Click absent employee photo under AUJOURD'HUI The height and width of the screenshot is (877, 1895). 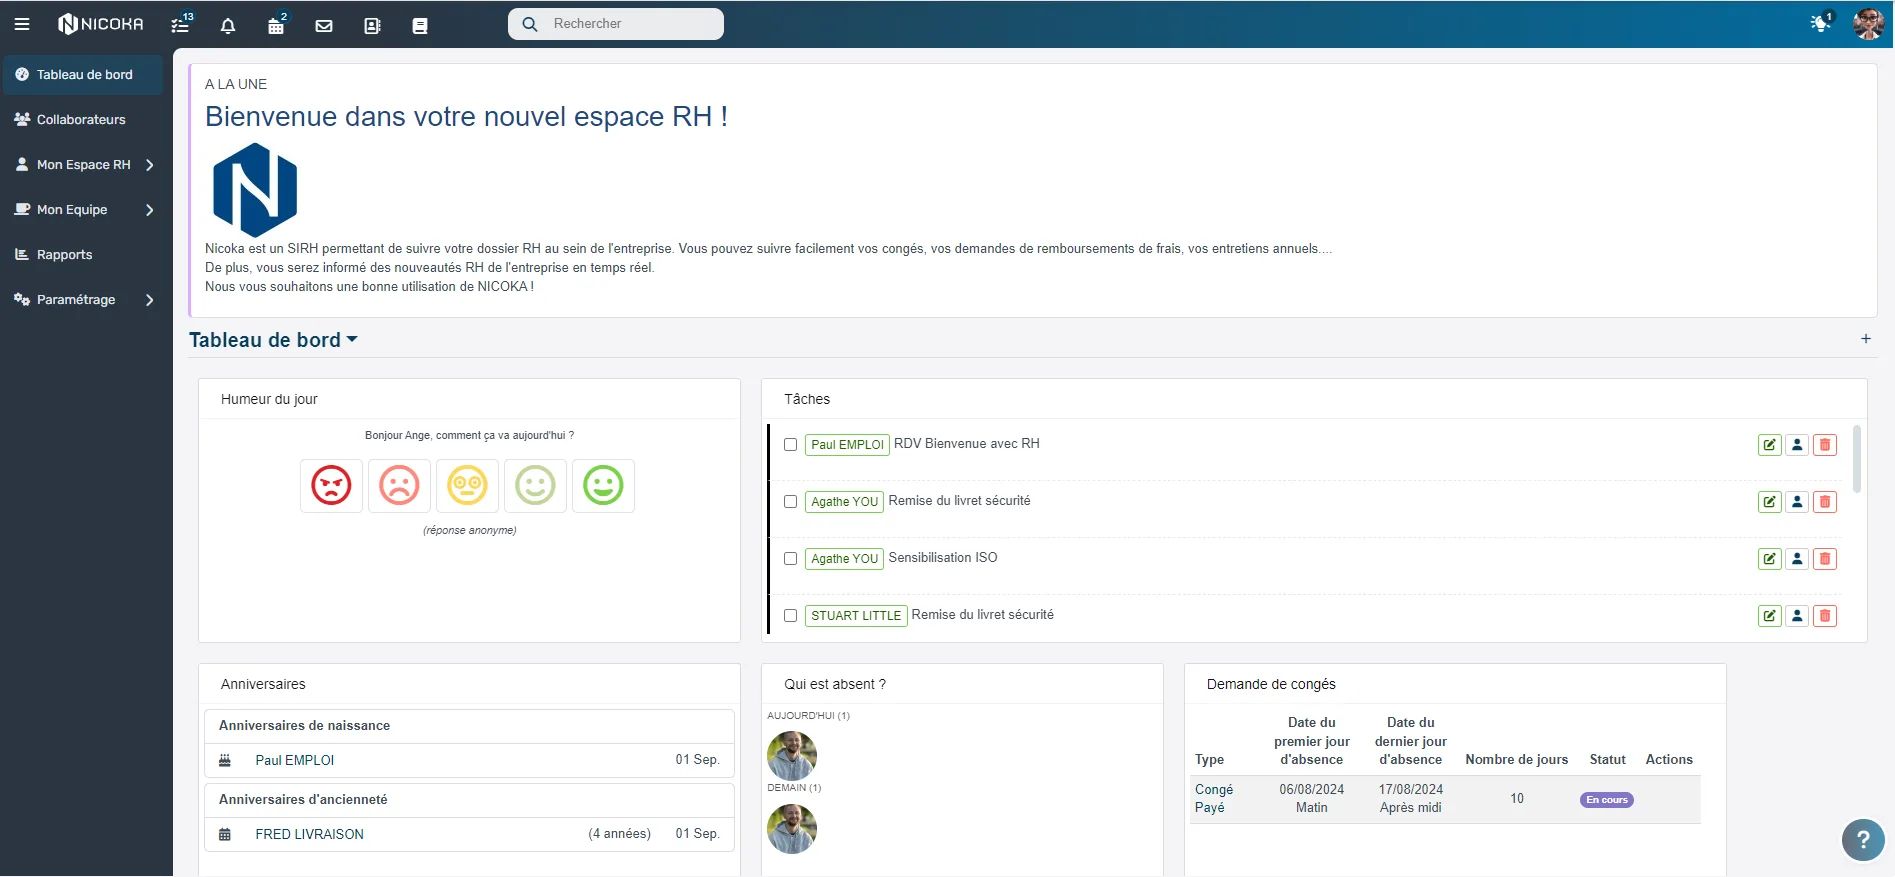pyautogui.click(x=792, y=756)
